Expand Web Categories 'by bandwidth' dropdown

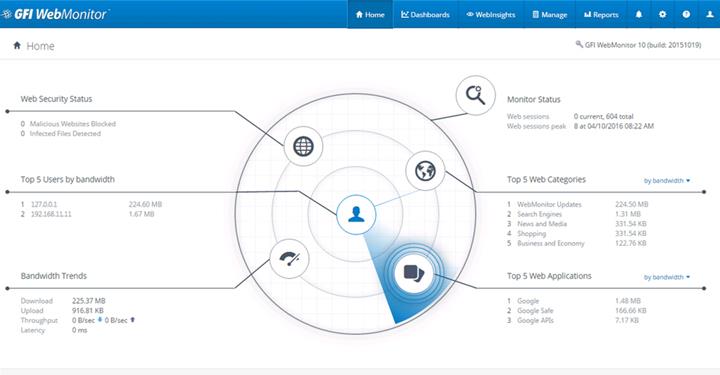click(x=667, y=181)
